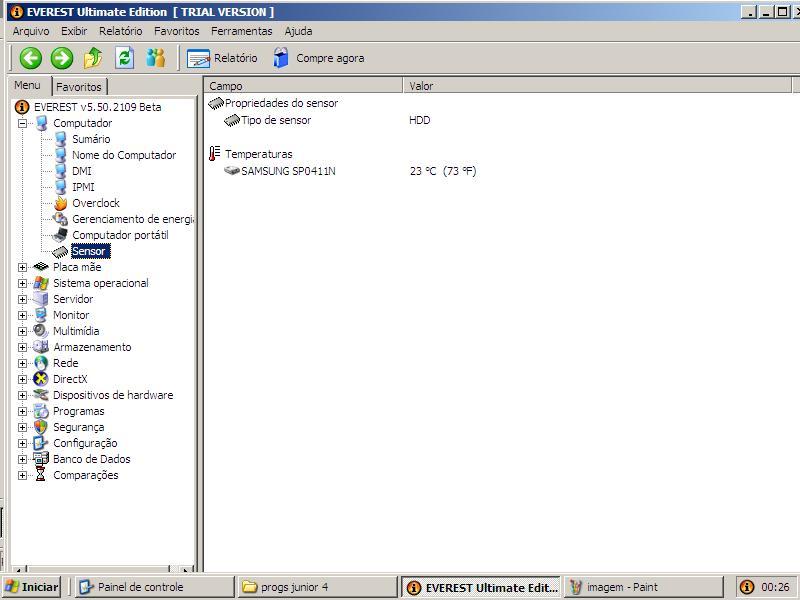This screenshot has height=600, width=800.
Task: Select Nome do Computador tree item
Action: pyautogui.click(x=124, y=155)
